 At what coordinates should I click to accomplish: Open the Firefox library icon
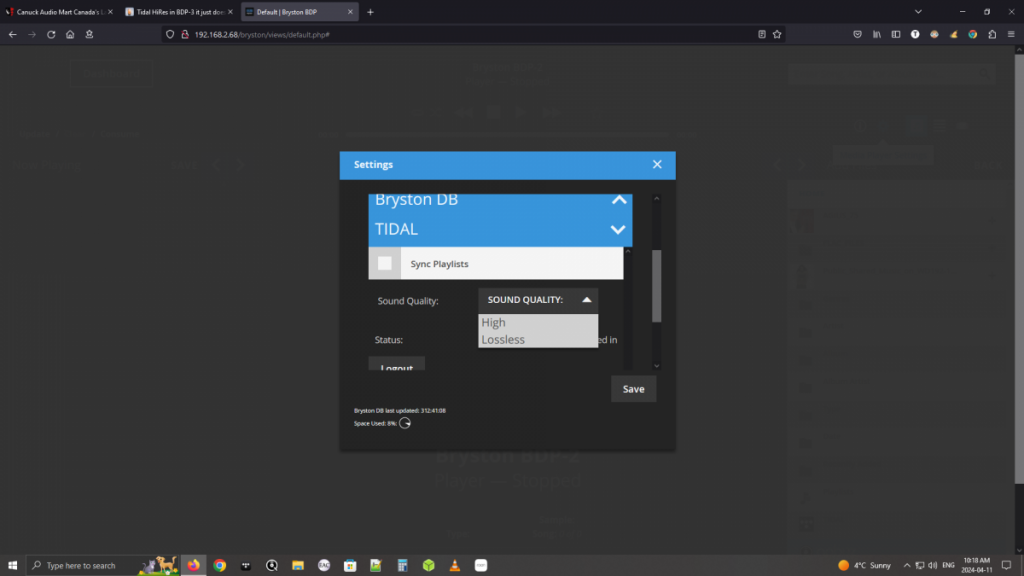876,35
